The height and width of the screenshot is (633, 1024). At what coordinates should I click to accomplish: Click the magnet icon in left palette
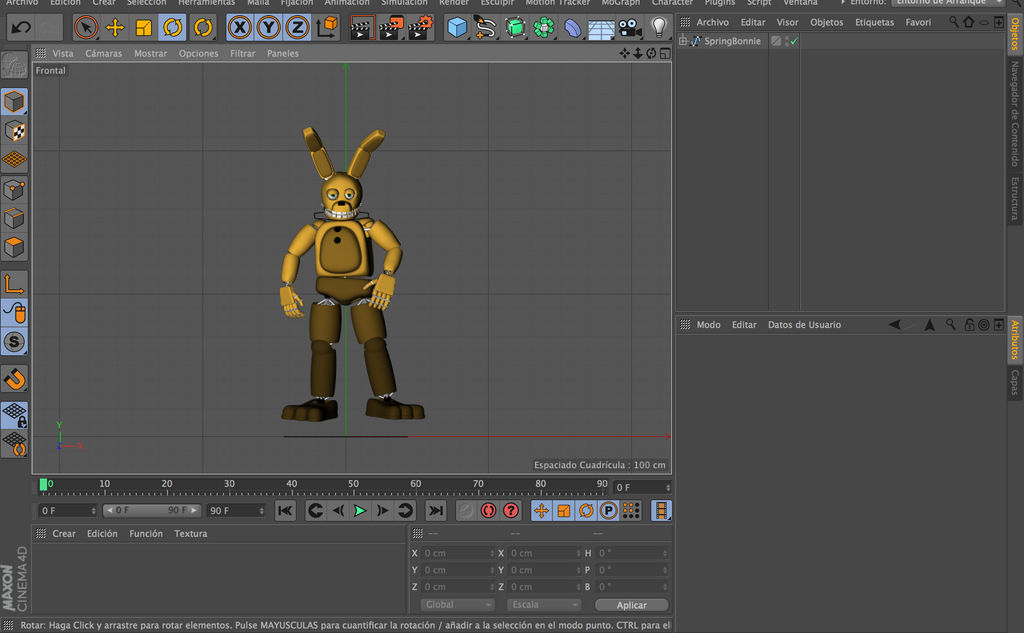14,380
